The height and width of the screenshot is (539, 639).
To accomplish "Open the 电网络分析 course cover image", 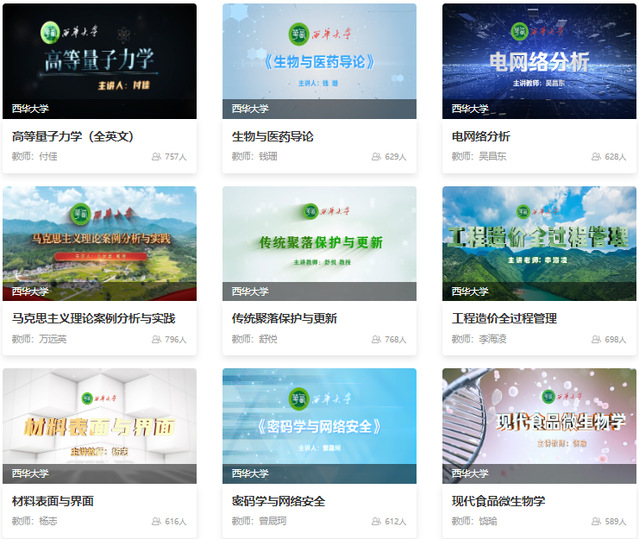I will (539, 60).
